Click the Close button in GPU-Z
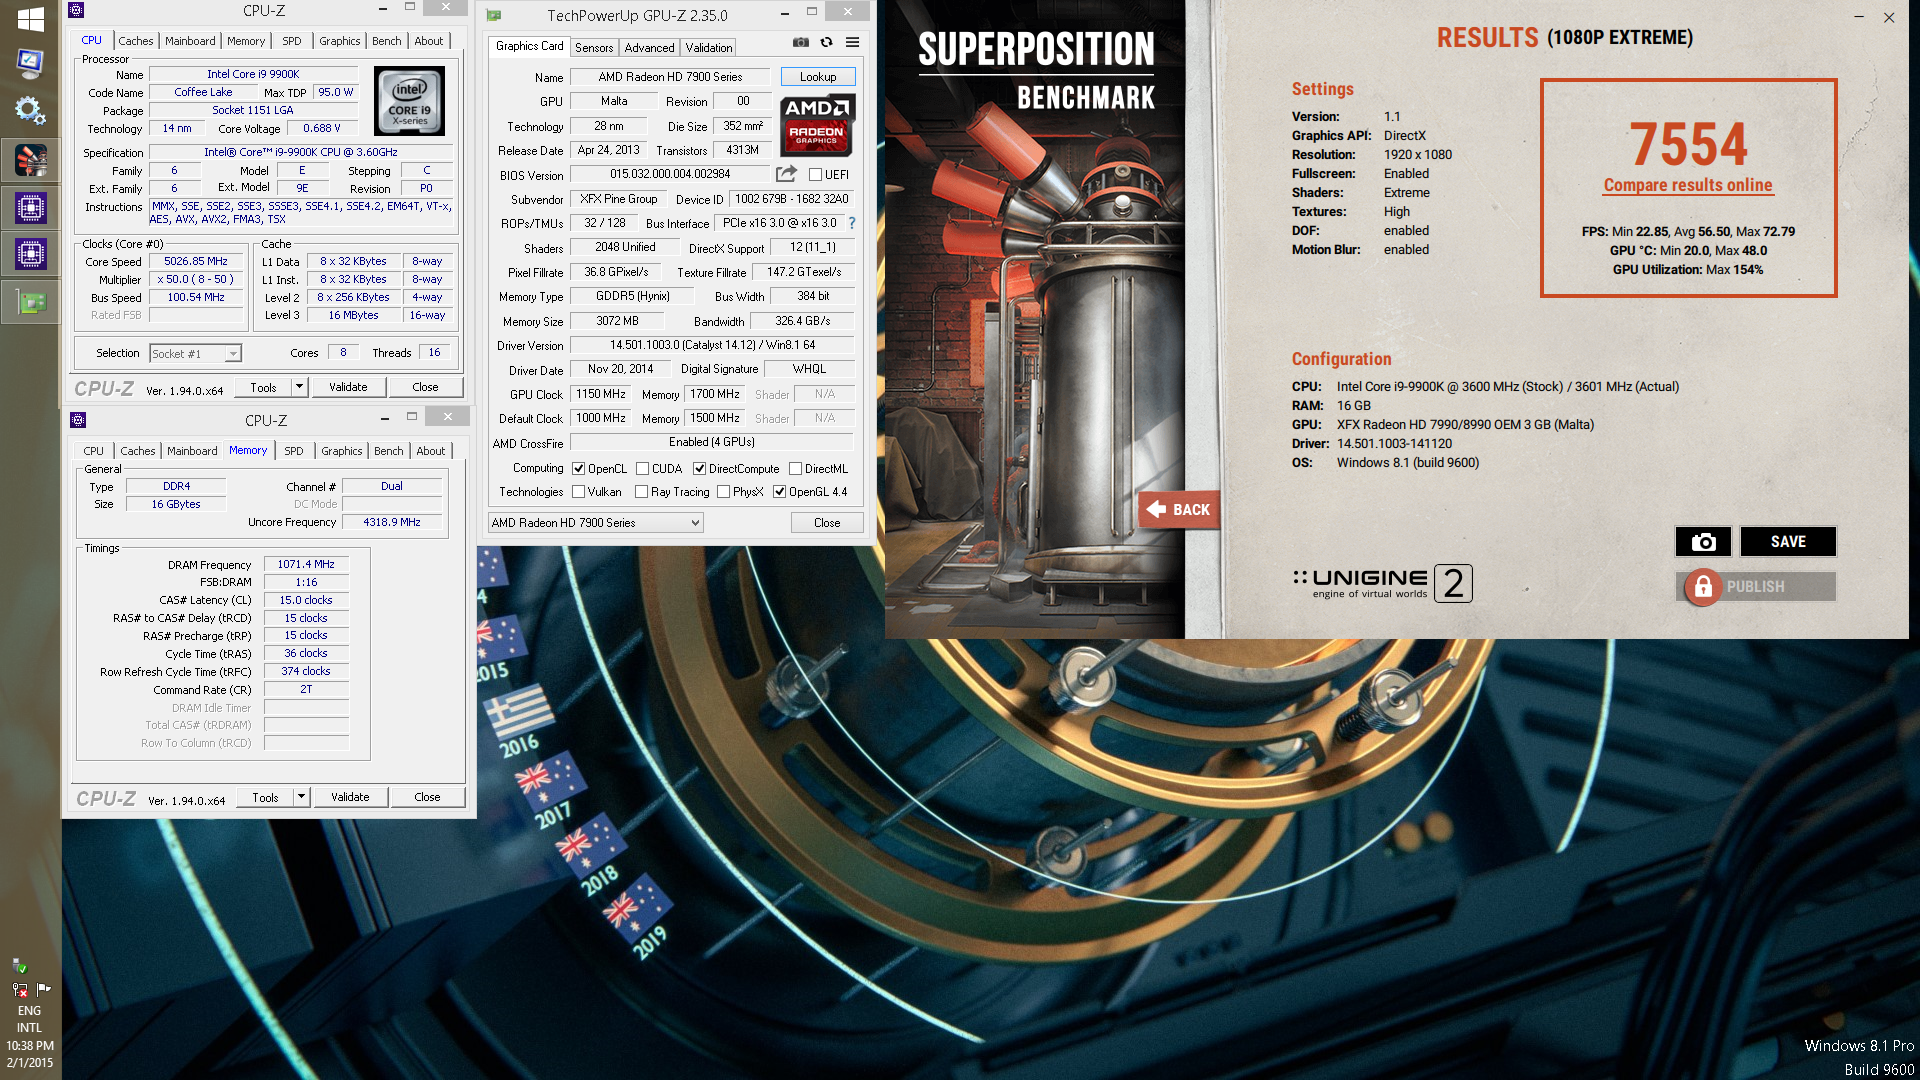Screen dimensions: 1920x1080 click(x=827, y=522)
